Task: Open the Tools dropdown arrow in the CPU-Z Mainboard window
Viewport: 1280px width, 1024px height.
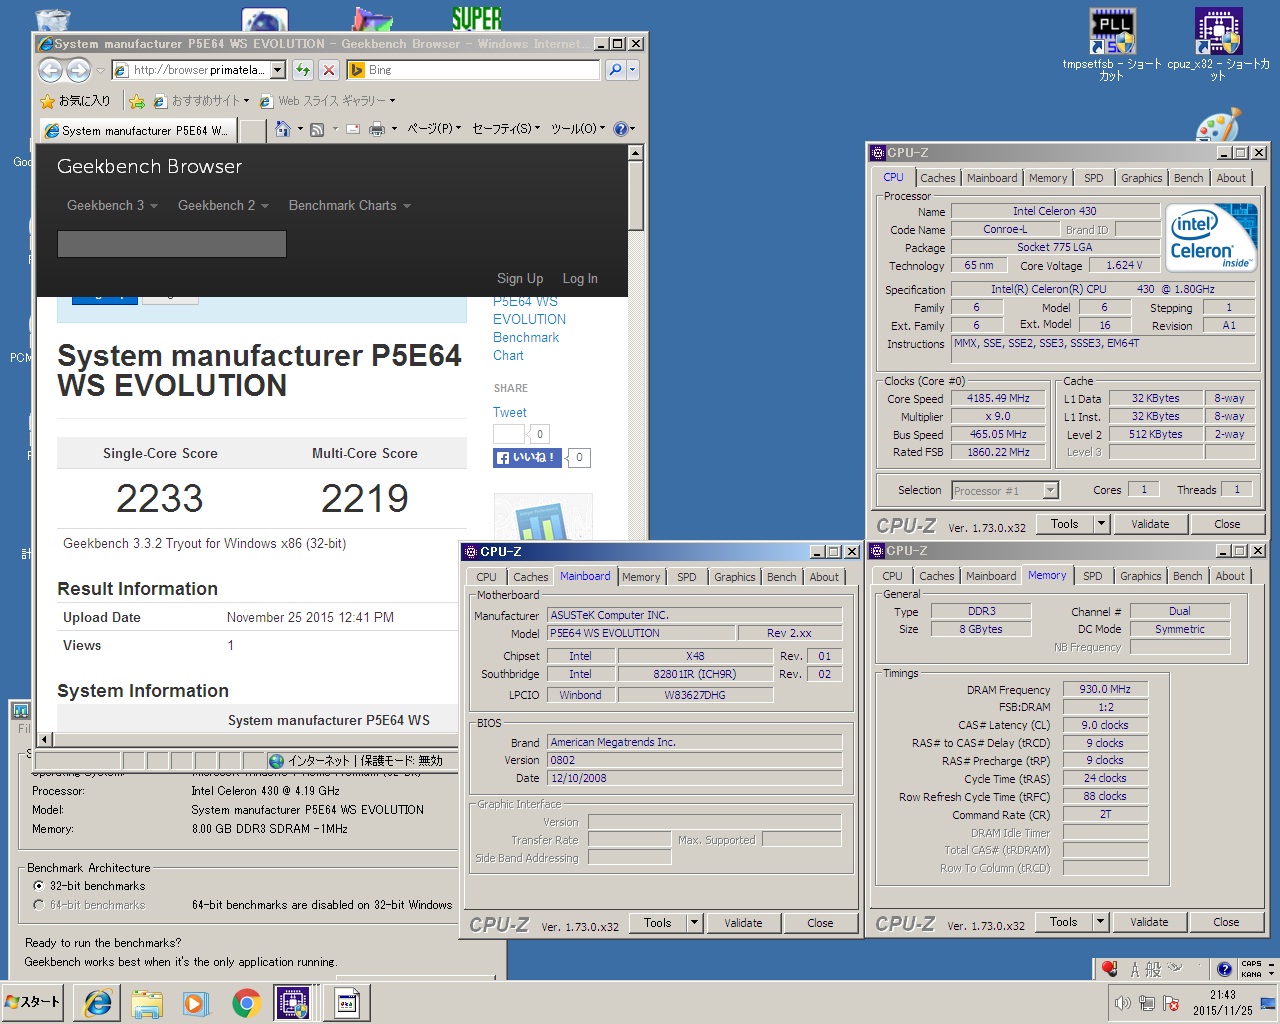Action: pos(694,923)
